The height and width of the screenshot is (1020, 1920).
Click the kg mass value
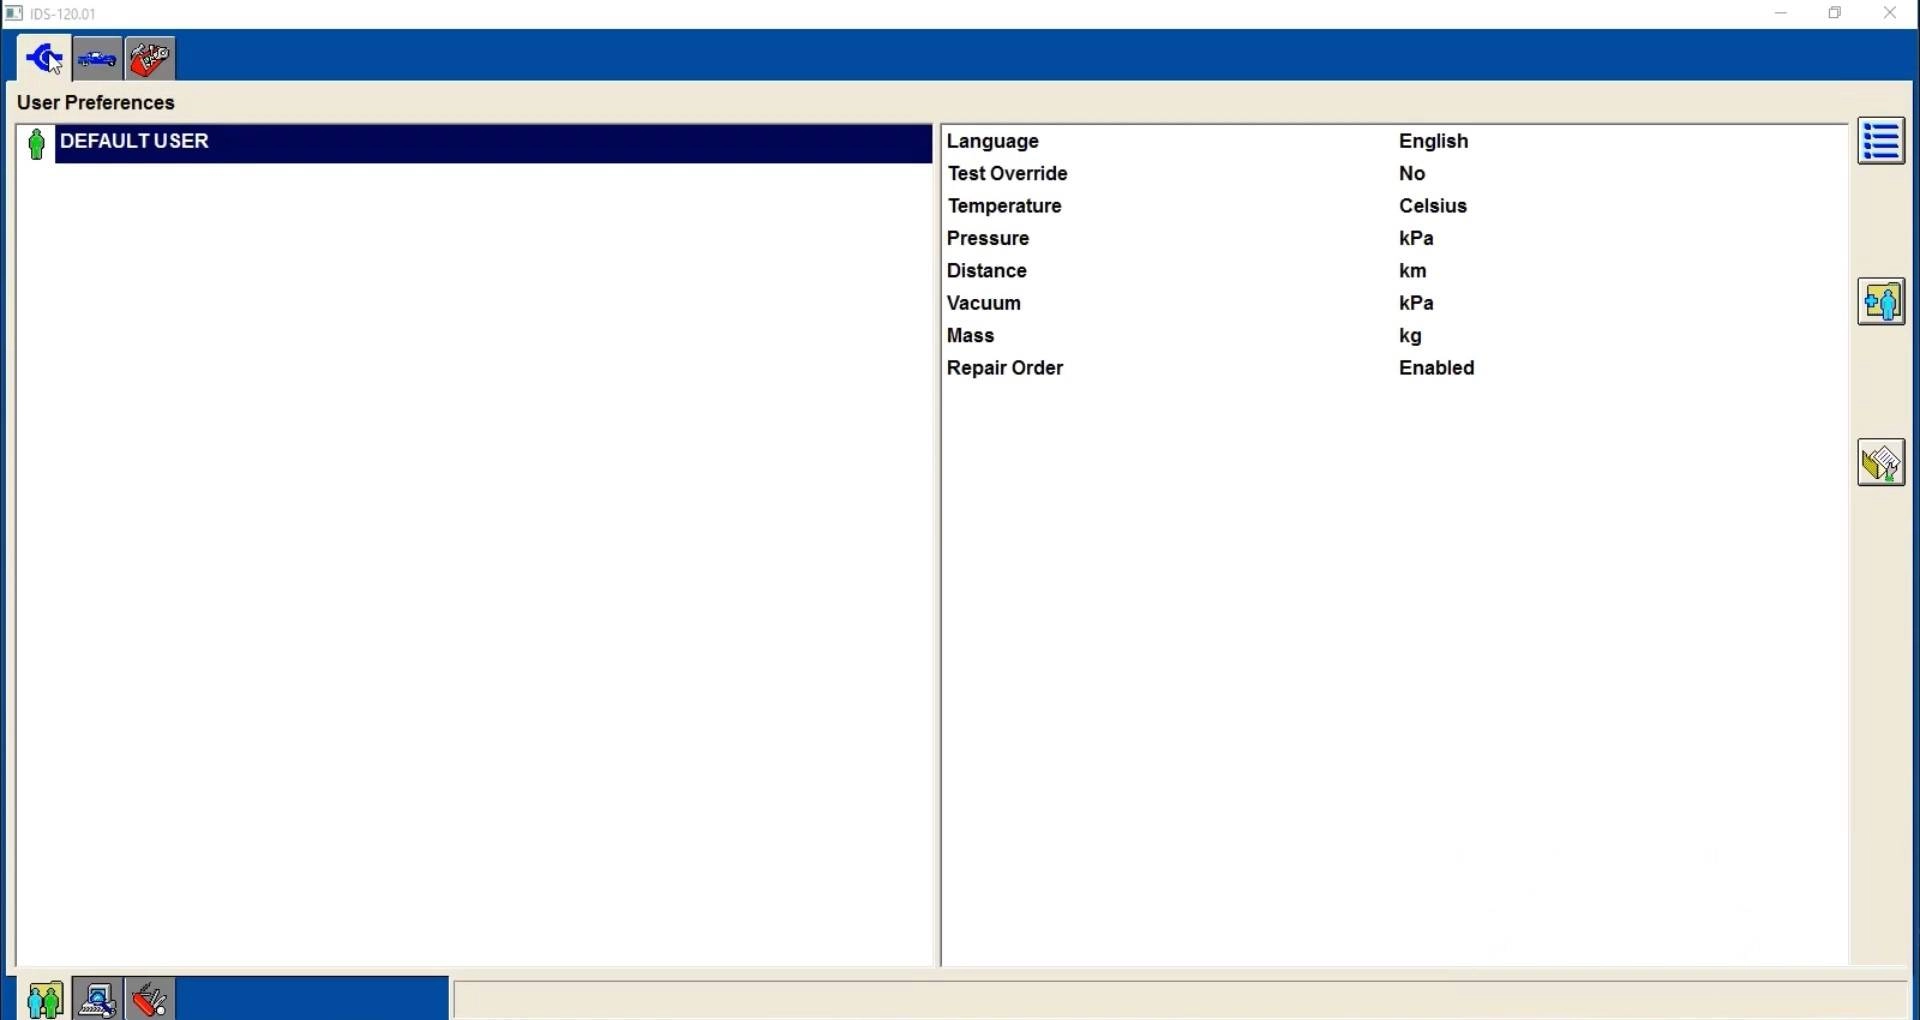1410,336
